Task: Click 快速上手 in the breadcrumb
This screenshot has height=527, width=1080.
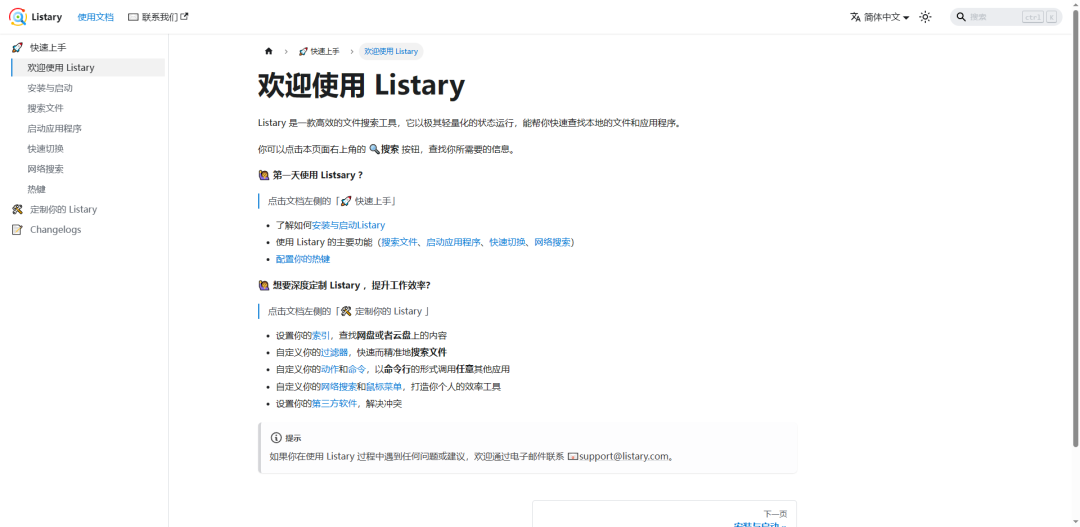Action: coord(319,51)
